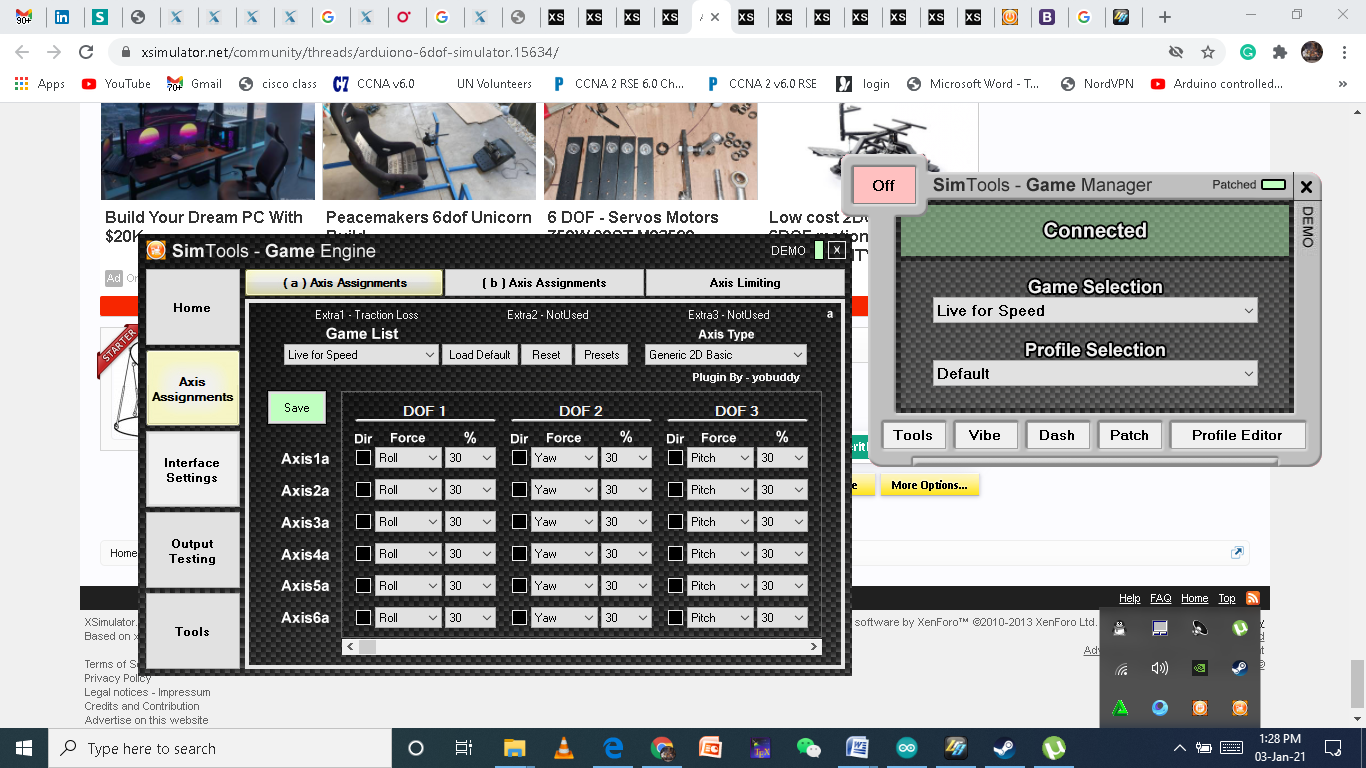
Task: Toggle Axis6a DOF 3 Dir checkbox
Action: [x=675, y=618]
